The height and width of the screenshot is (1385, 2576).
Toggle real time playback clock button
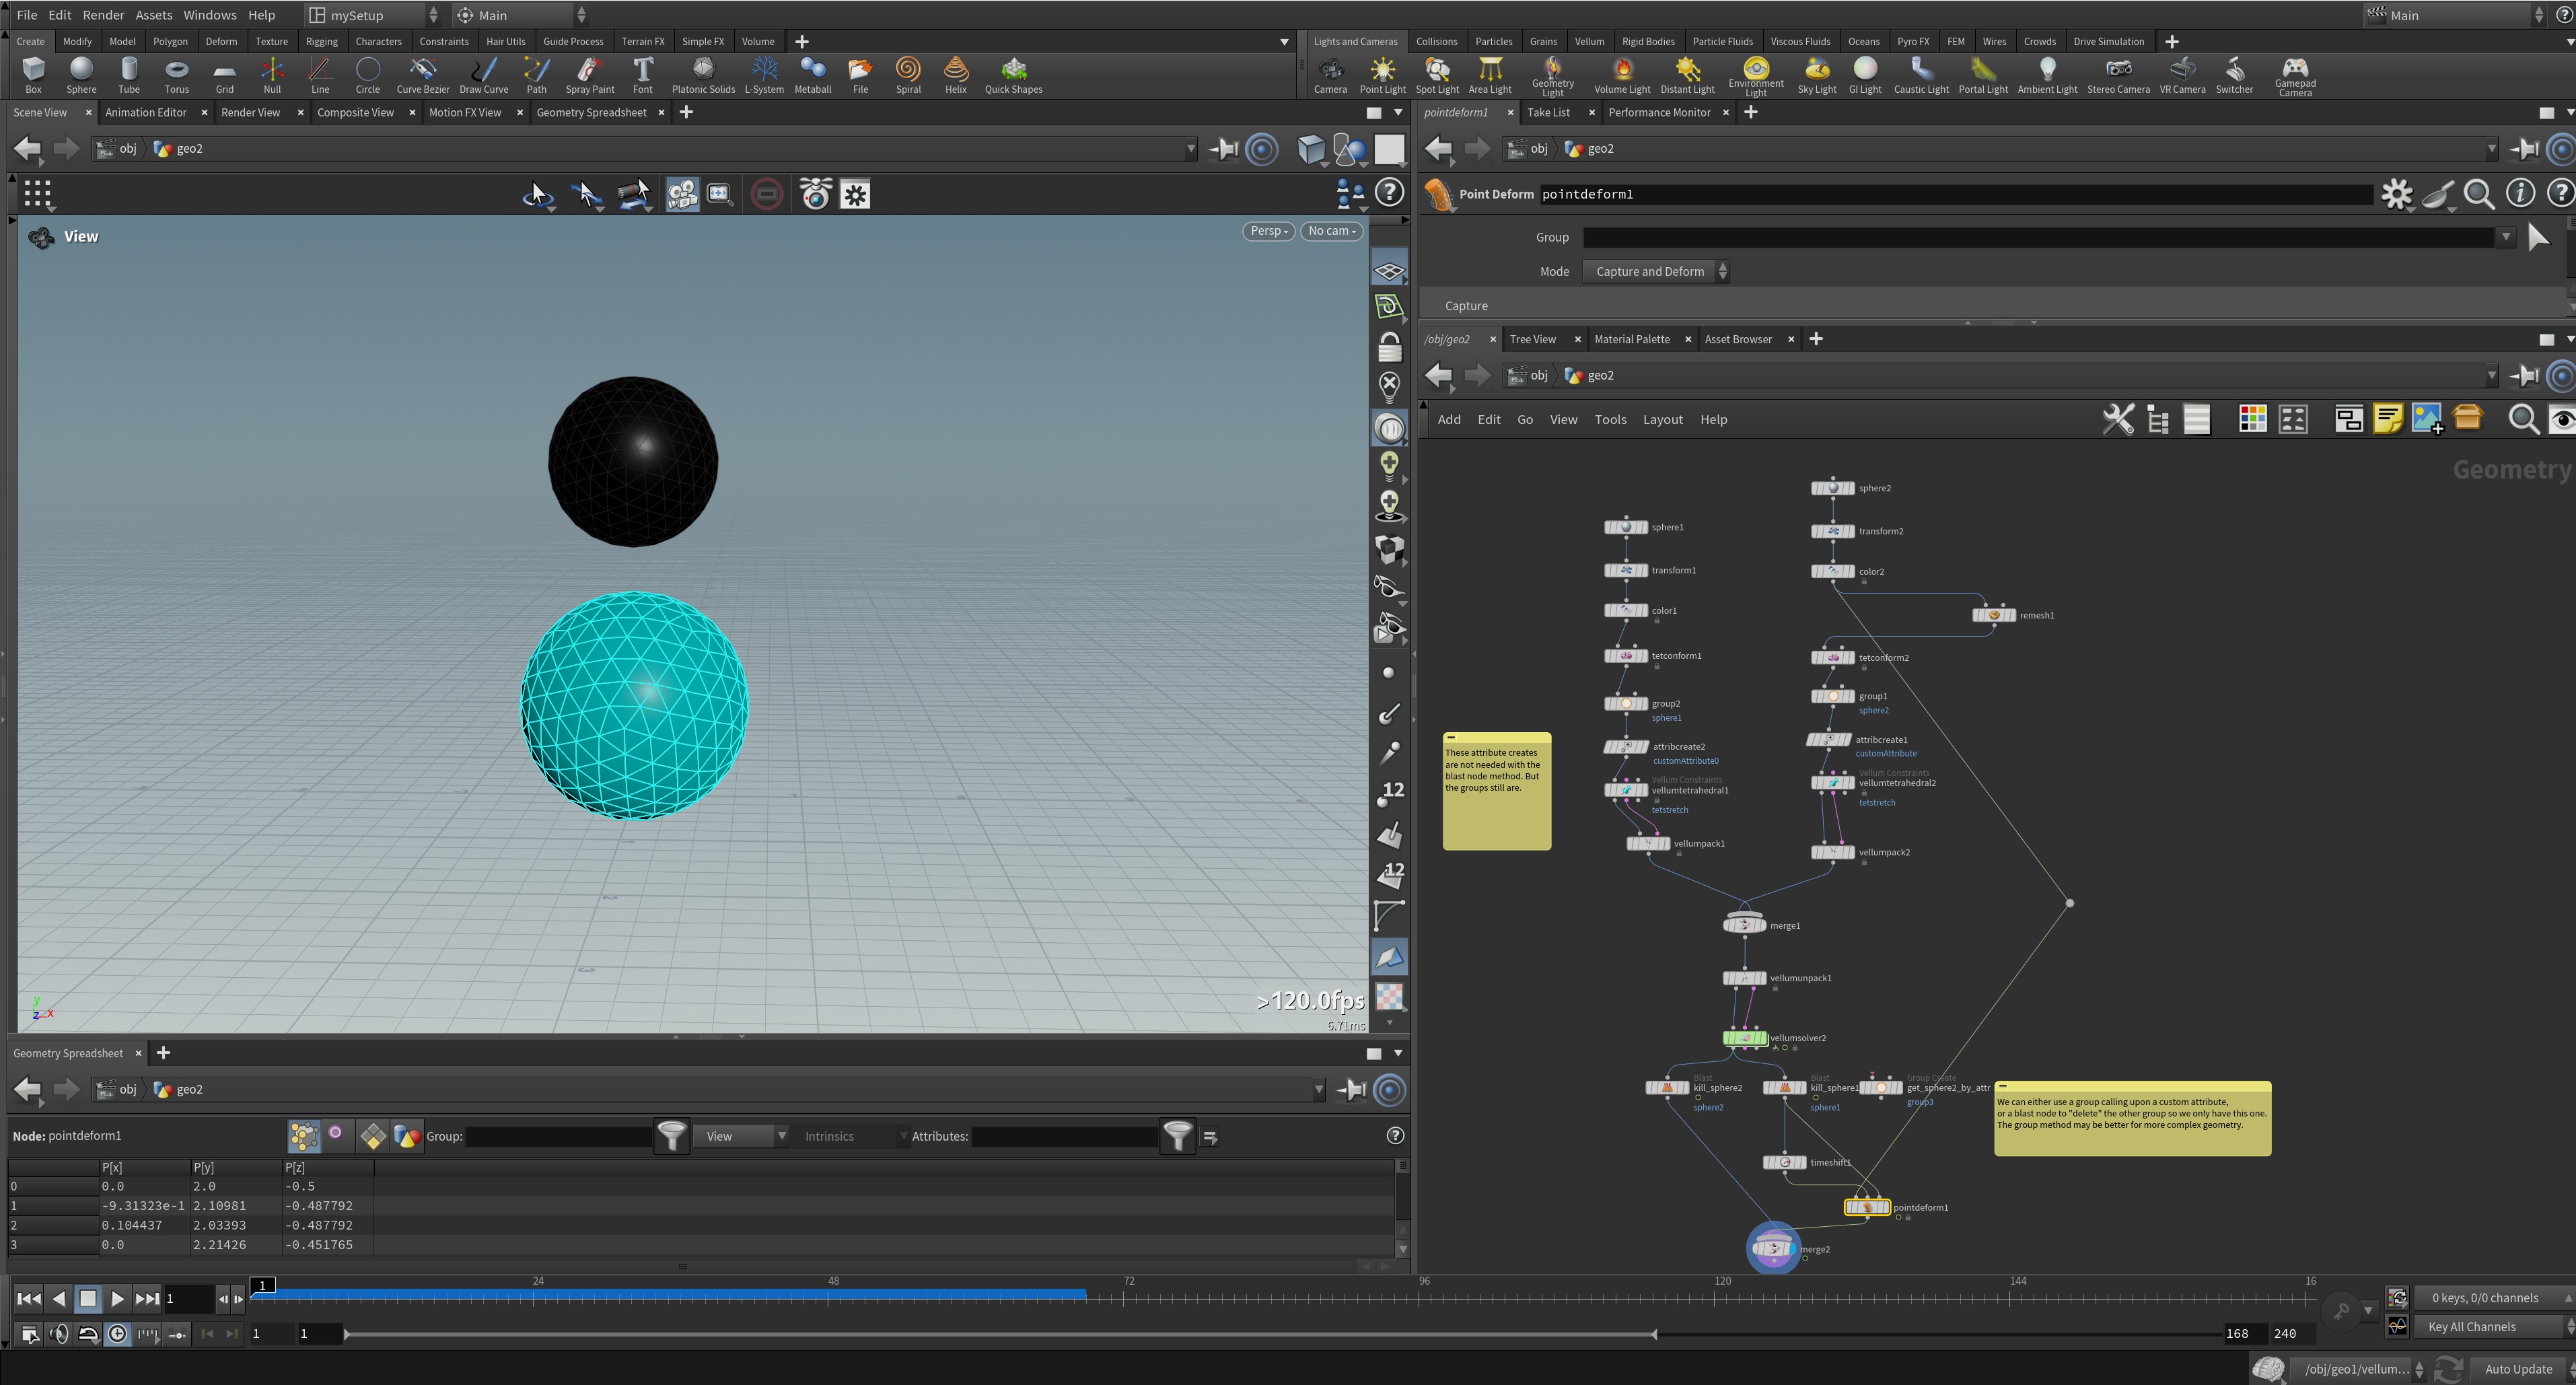(x=118, y=1334)
